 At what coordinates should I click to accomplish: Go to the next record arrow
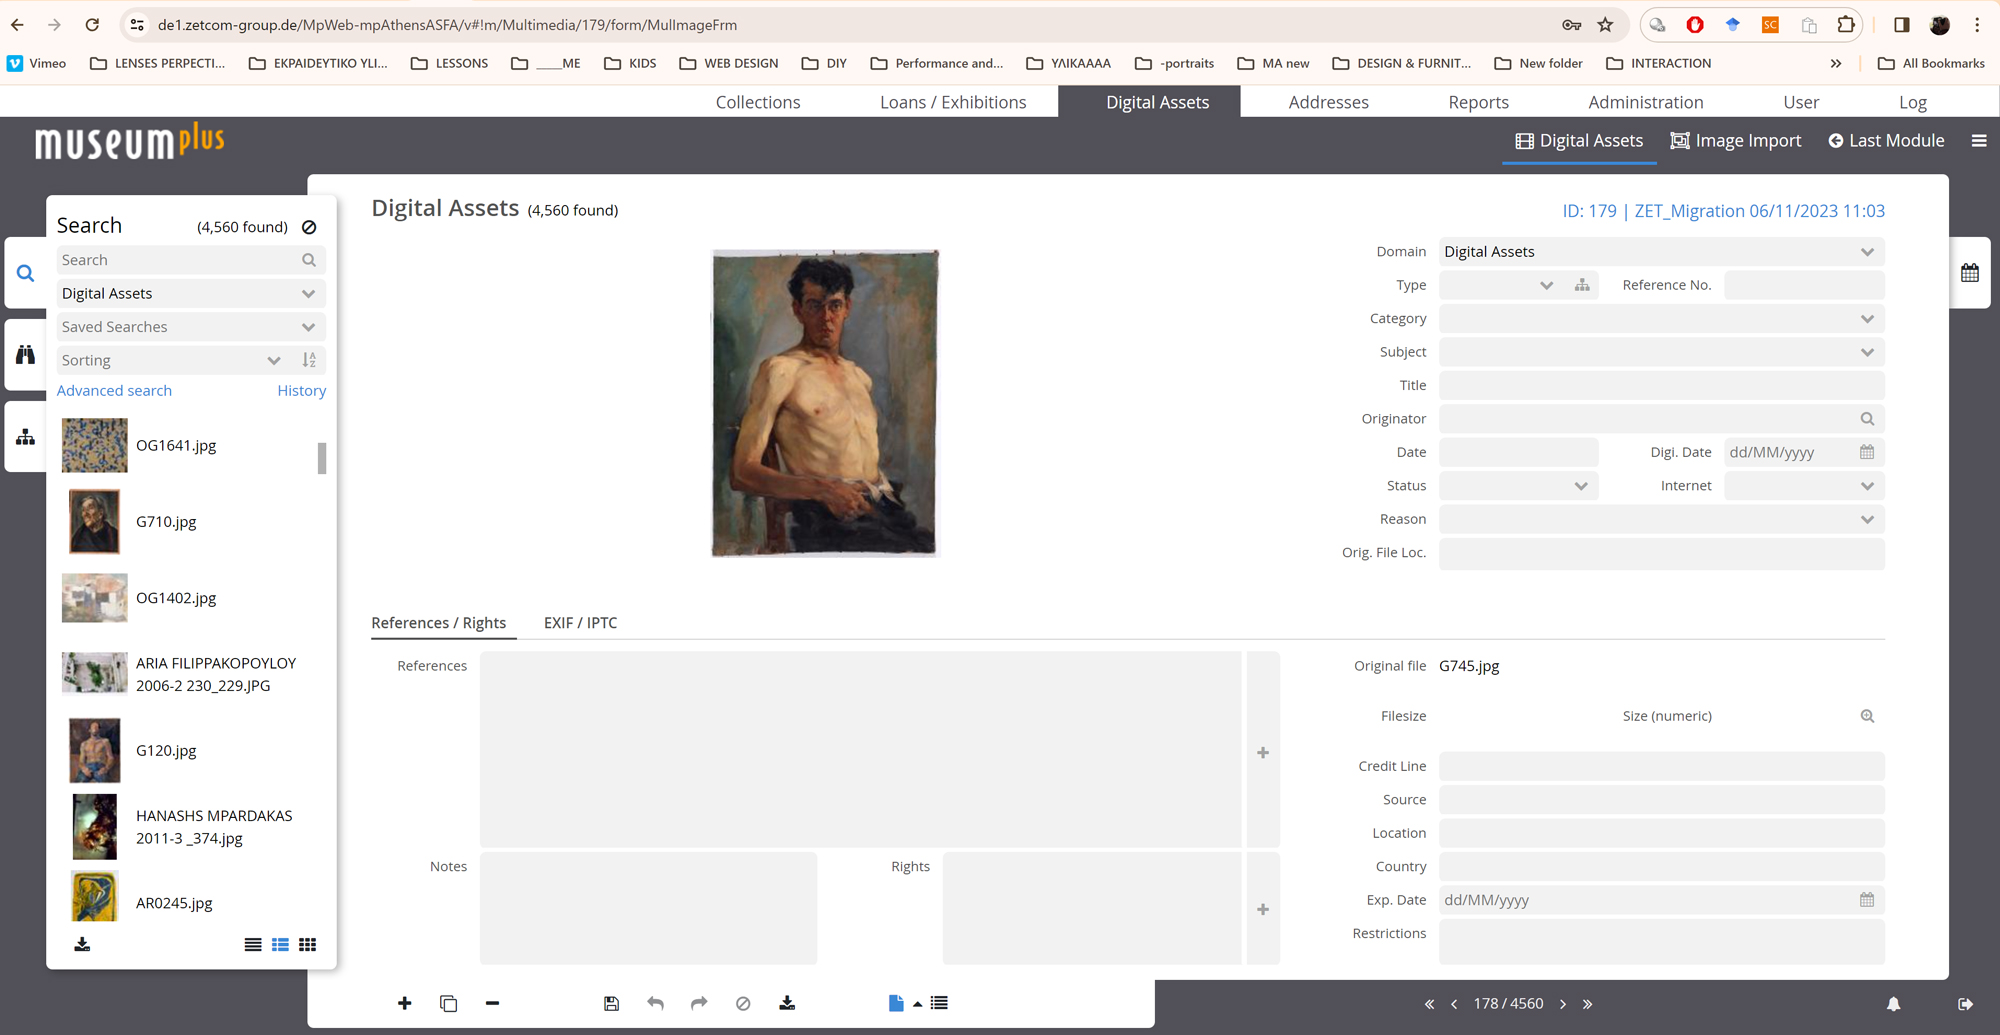tap(1563, 1004)
